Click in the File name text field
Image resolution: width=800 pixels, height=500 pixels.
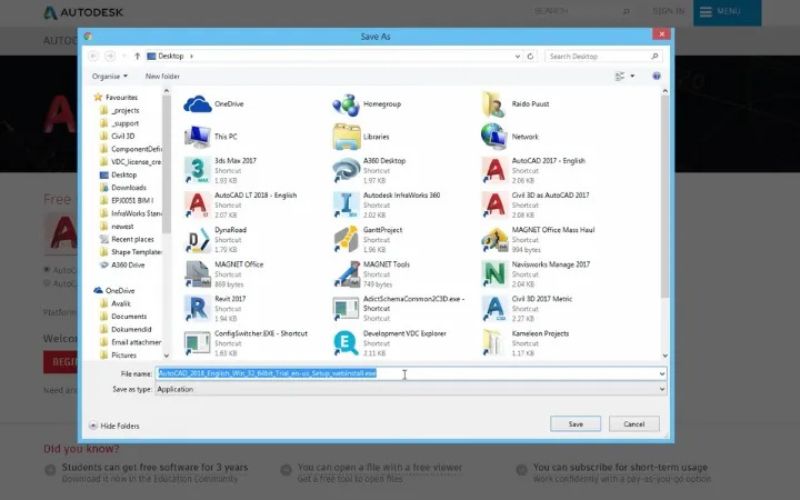406,373
